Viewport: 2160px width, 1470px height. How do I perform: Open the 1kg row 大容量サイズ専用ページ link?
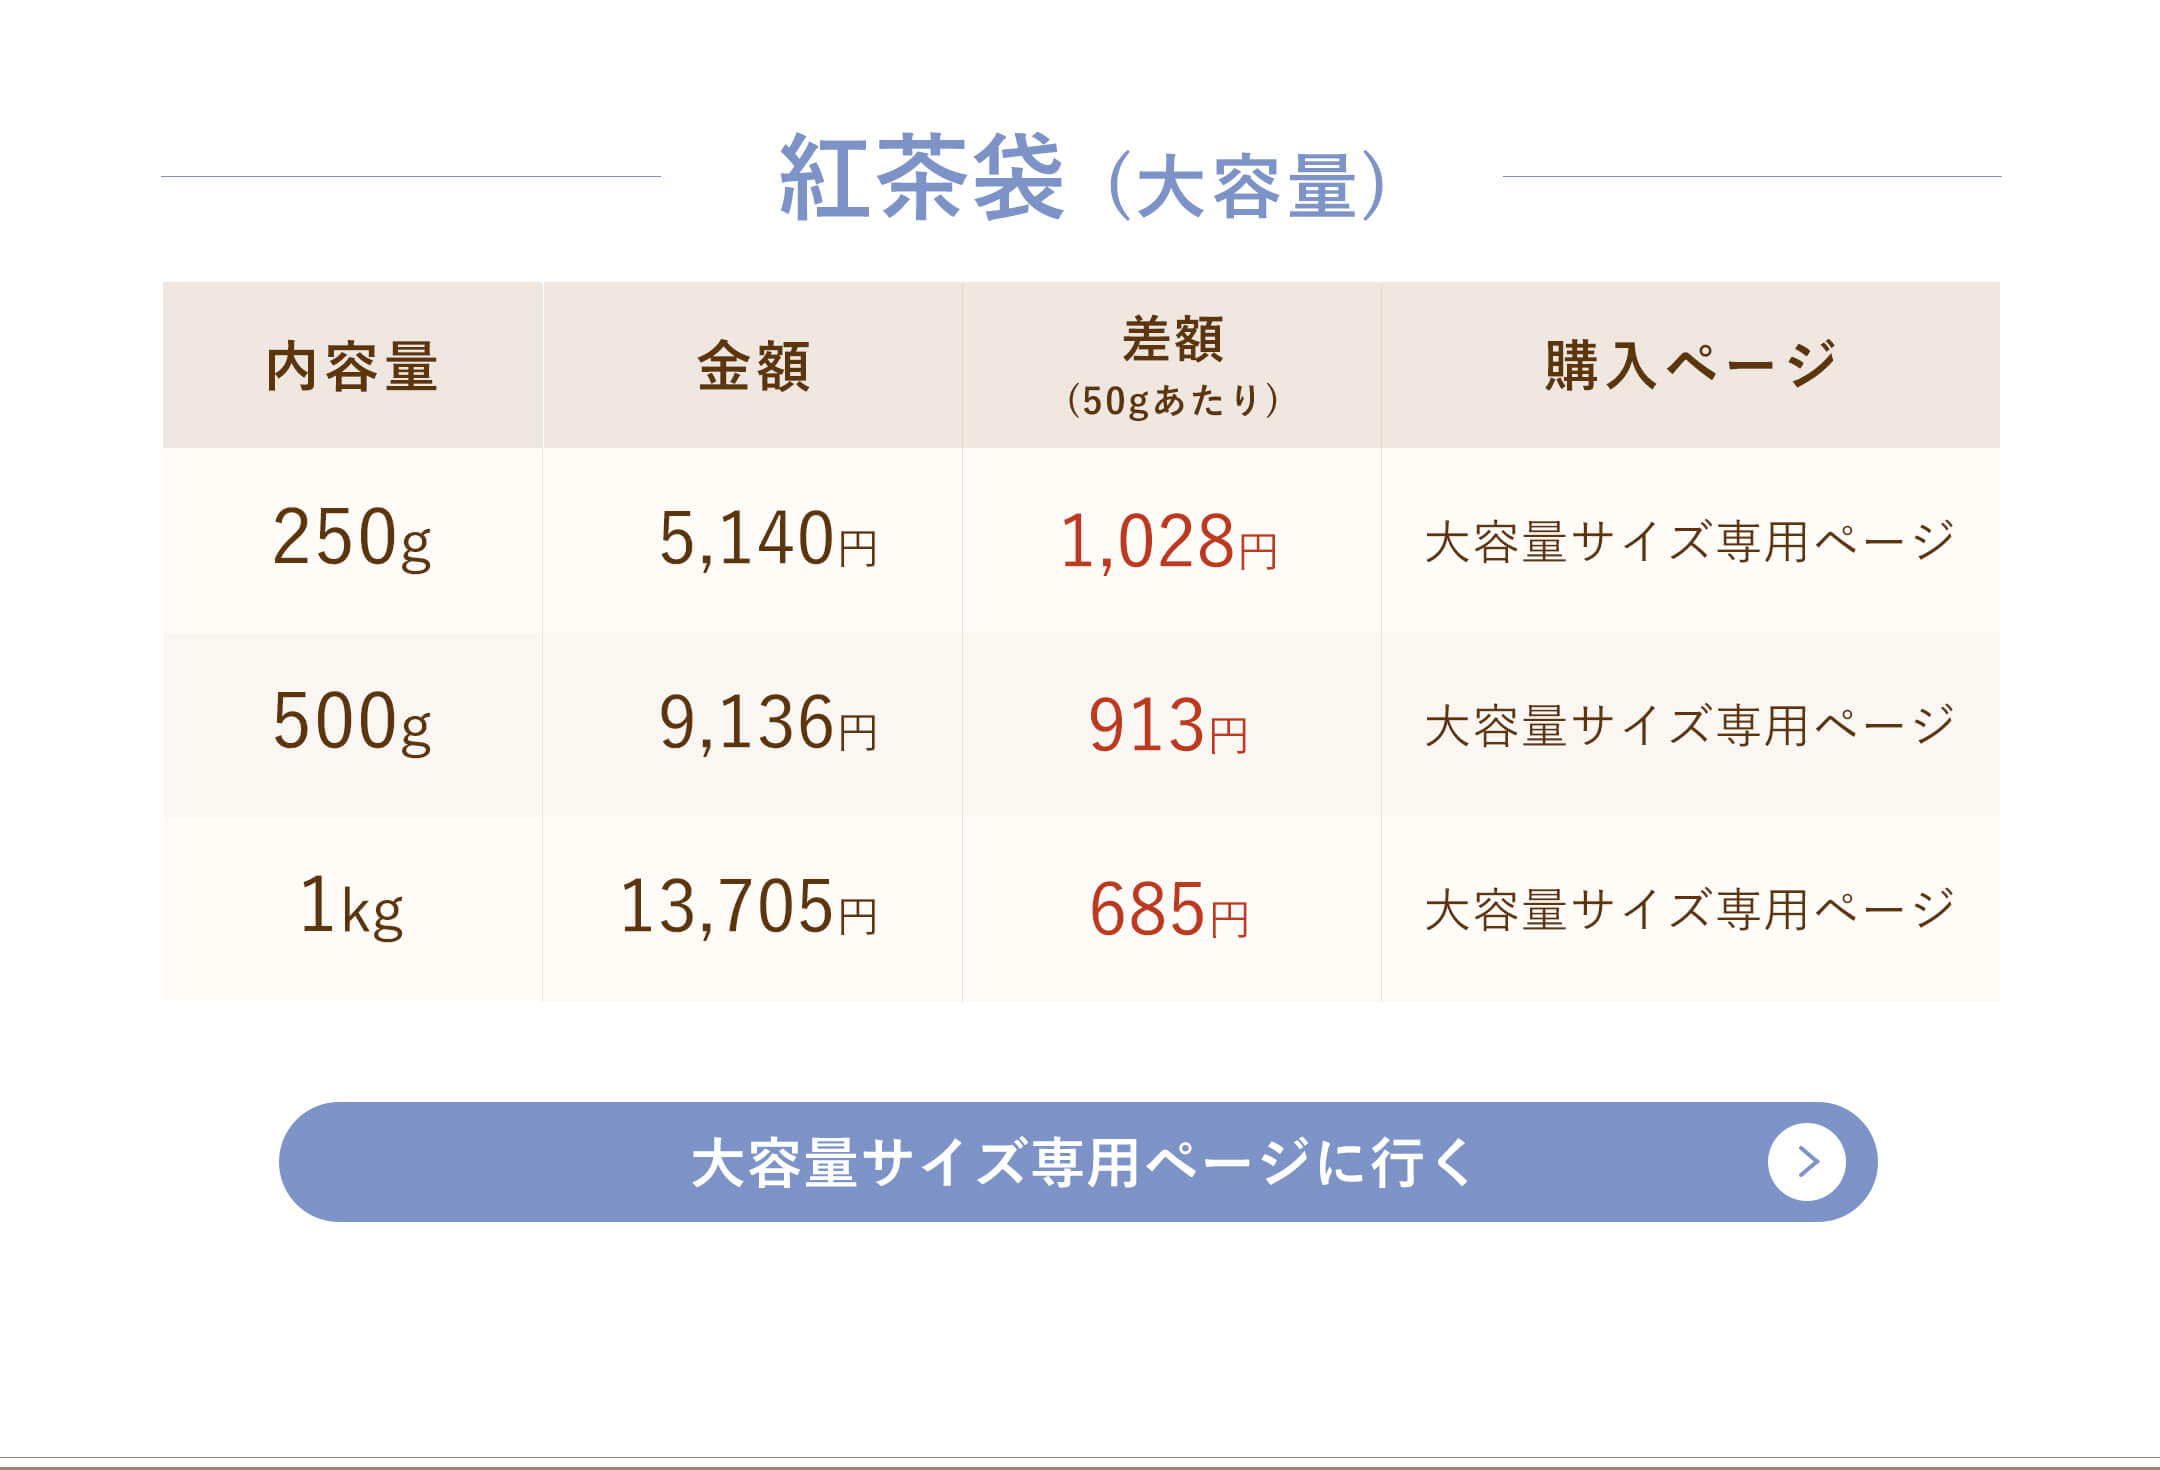[x=1689, y=909]
